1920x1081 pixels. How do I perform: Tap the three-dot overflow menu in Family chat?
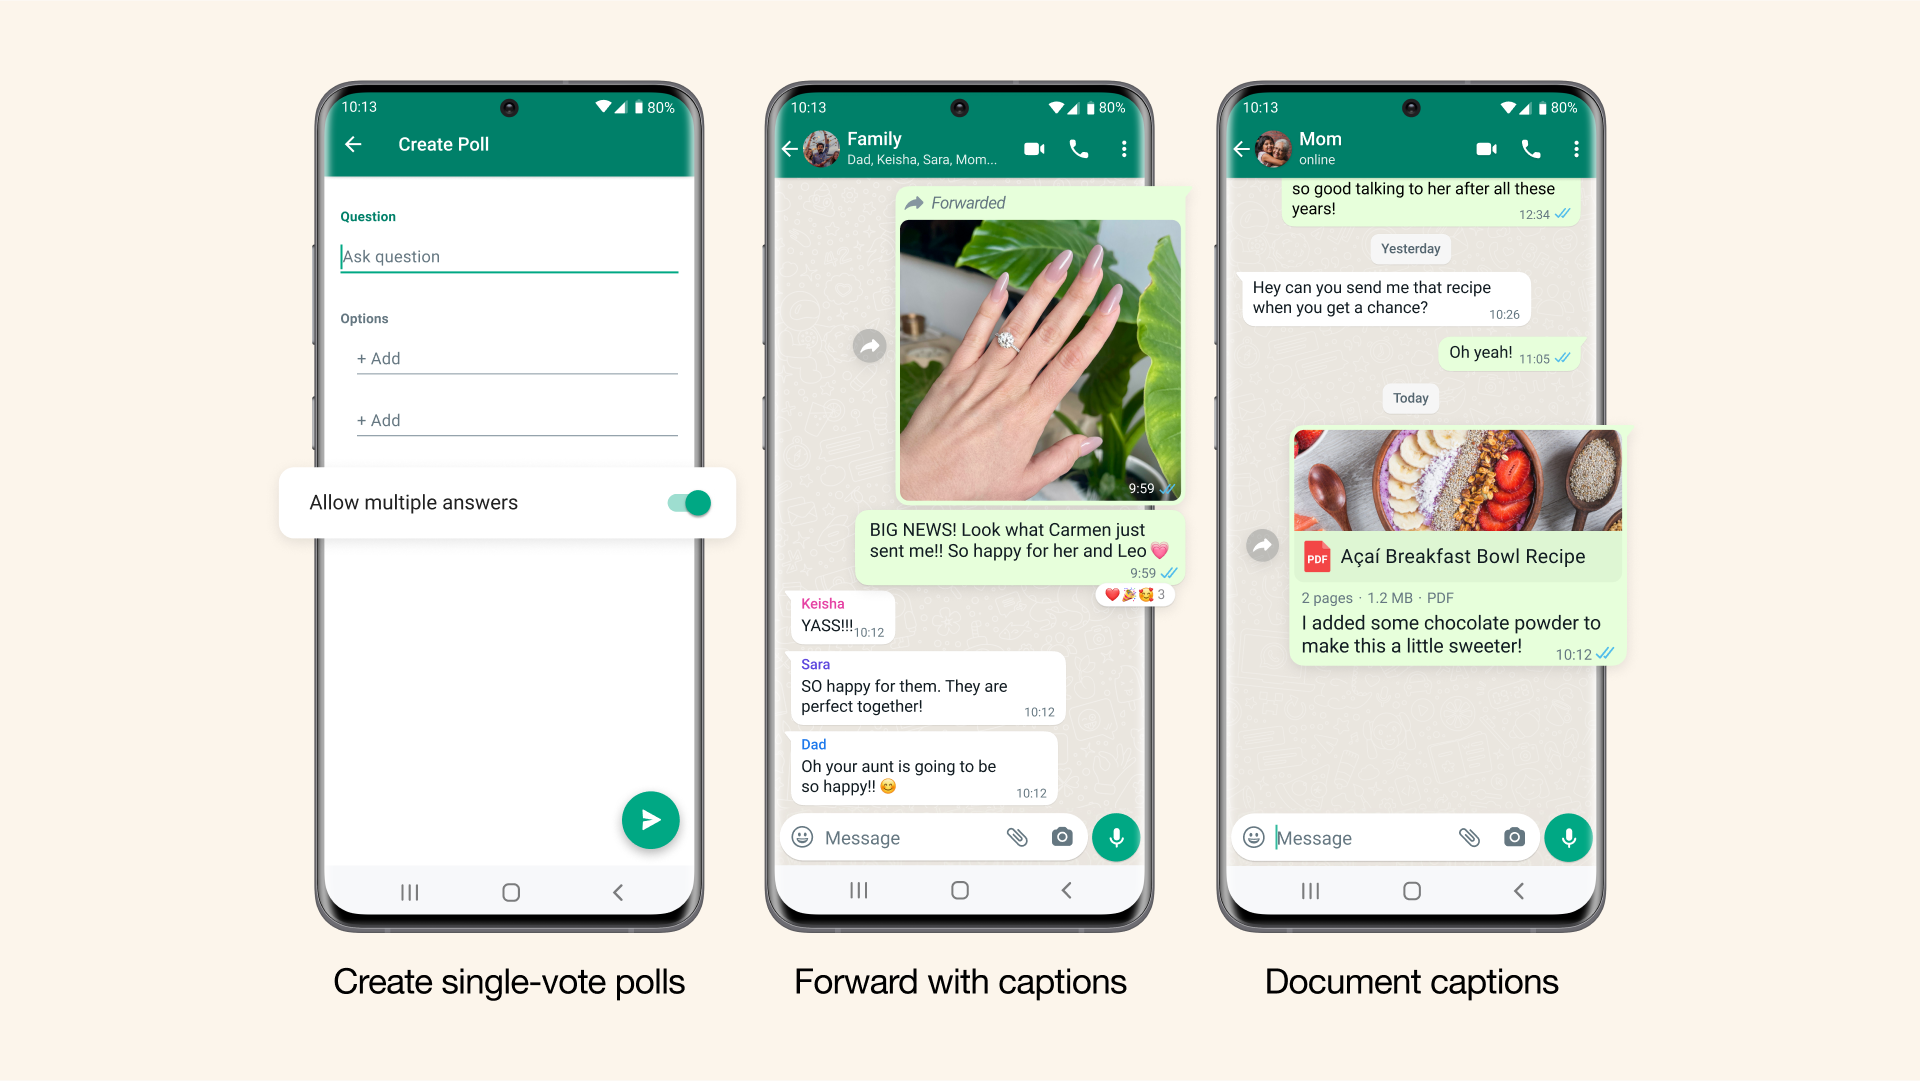pos(1125,149)
